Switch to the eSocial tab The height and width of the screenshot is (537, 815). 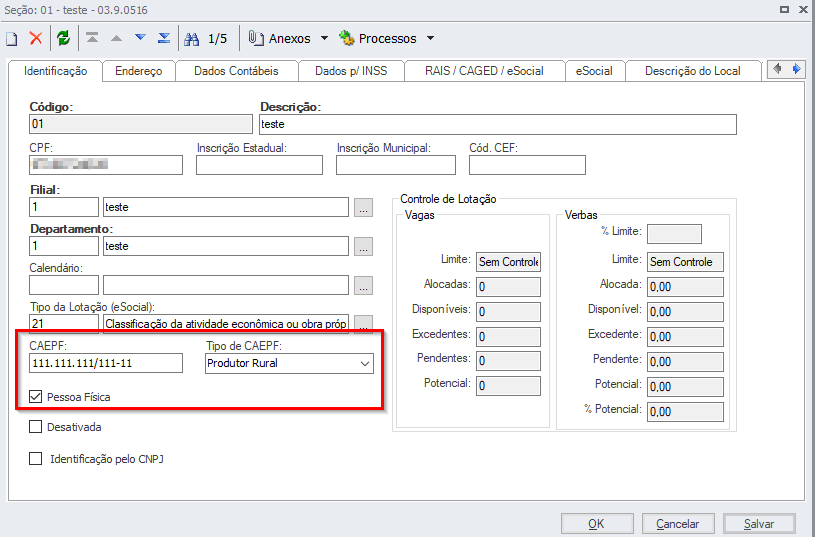pyautogui.click(x=595, y=71)
